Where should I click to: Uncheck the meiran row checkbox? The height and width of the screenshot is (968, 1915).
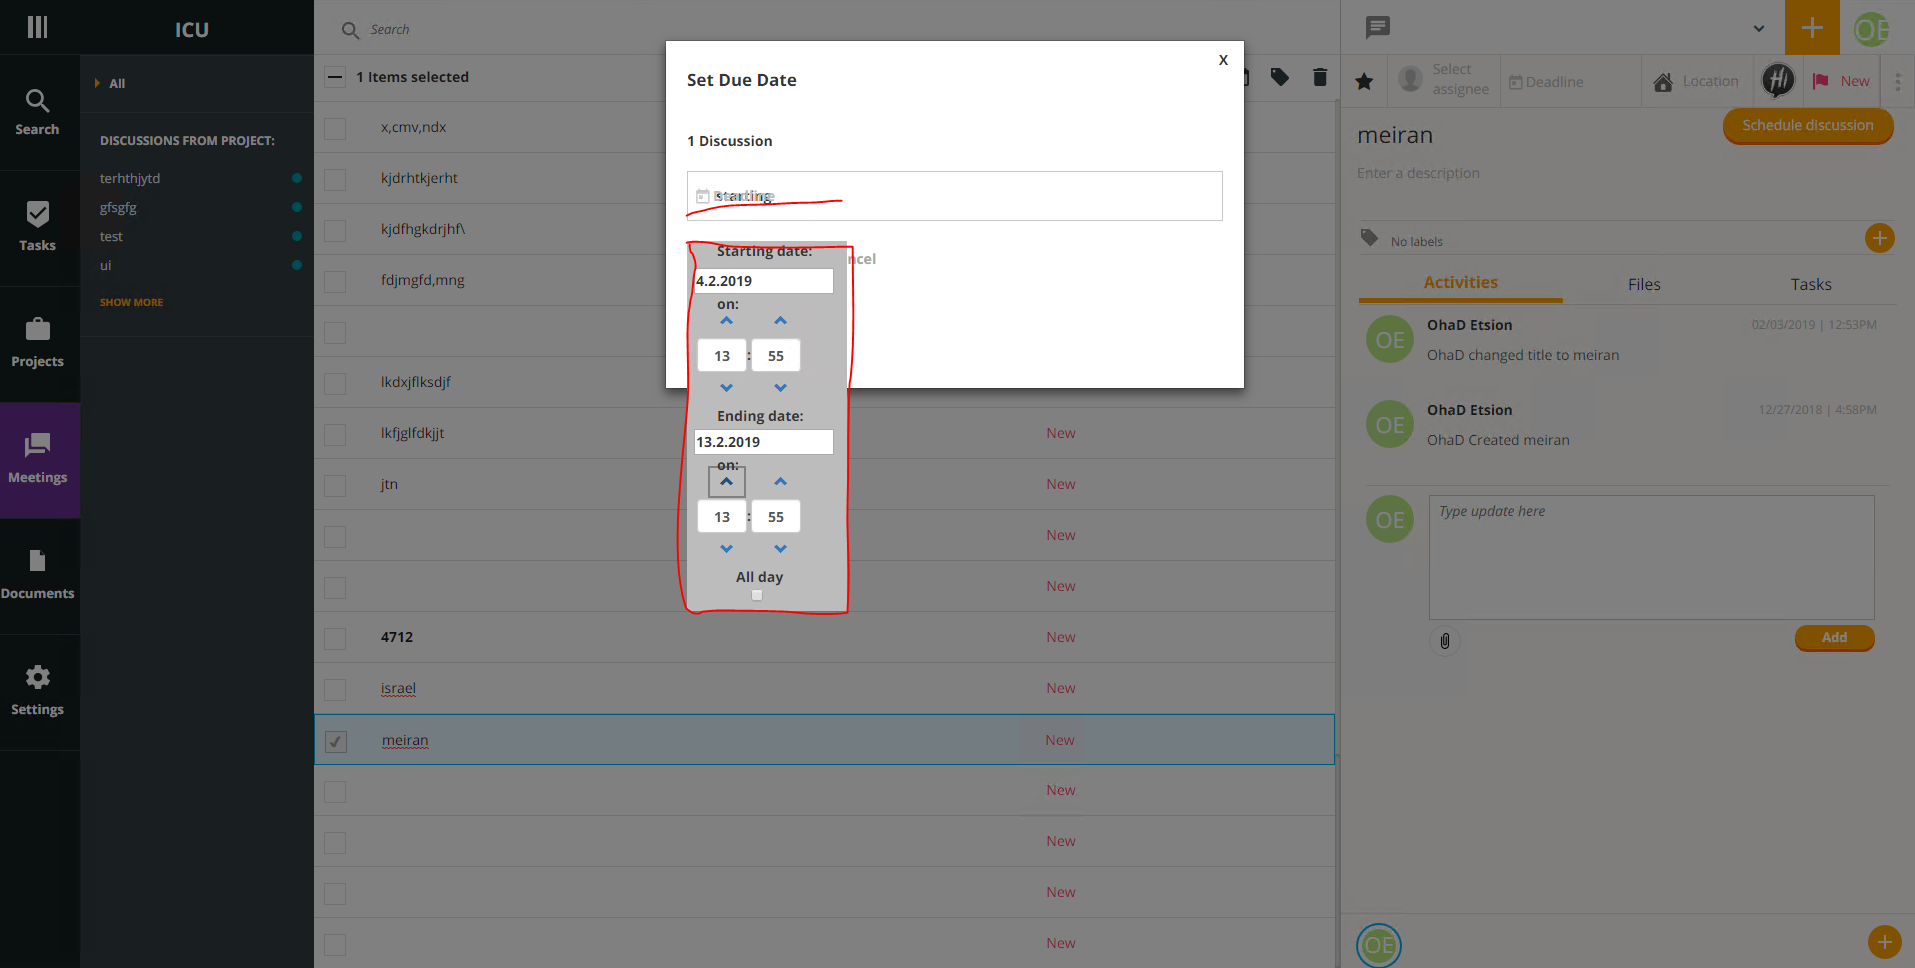point(336,741)
